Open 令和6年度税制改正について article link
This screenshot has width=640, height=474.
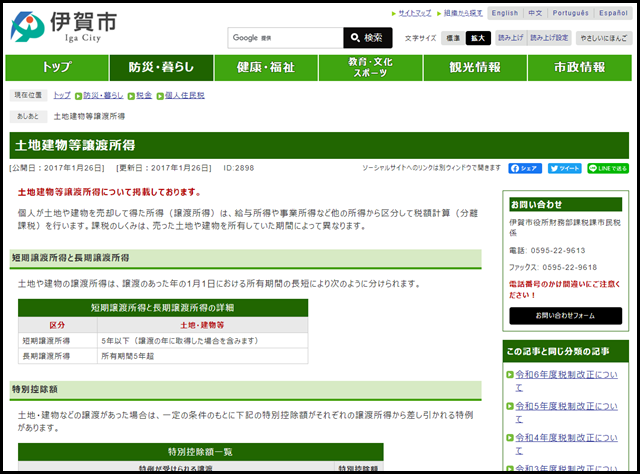[567, 381]
